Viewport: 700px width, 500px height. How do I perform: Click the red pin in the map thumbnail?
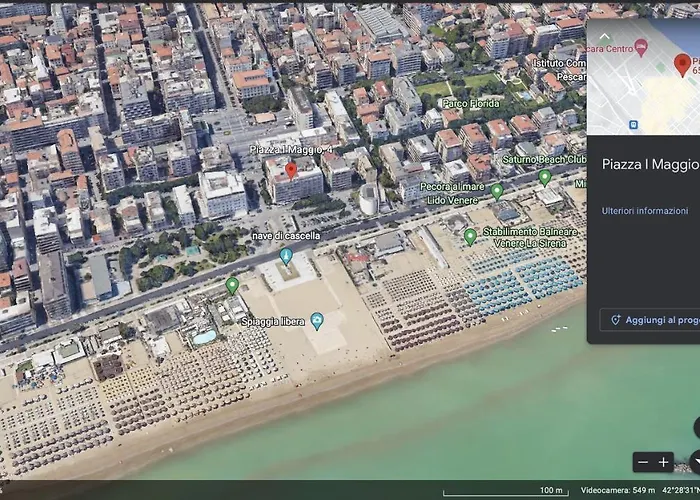[683, 65]
